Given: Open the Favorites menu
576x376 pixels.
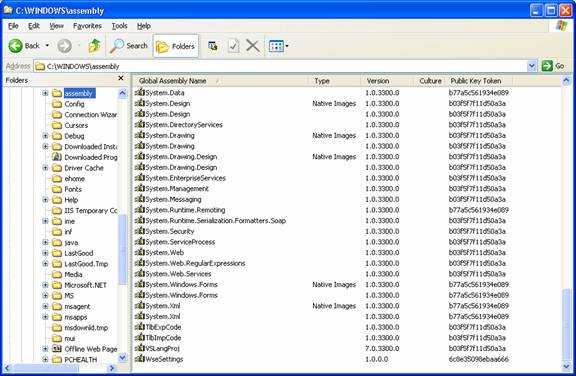Looking at the screenshot, I should [x=87, y=26].
